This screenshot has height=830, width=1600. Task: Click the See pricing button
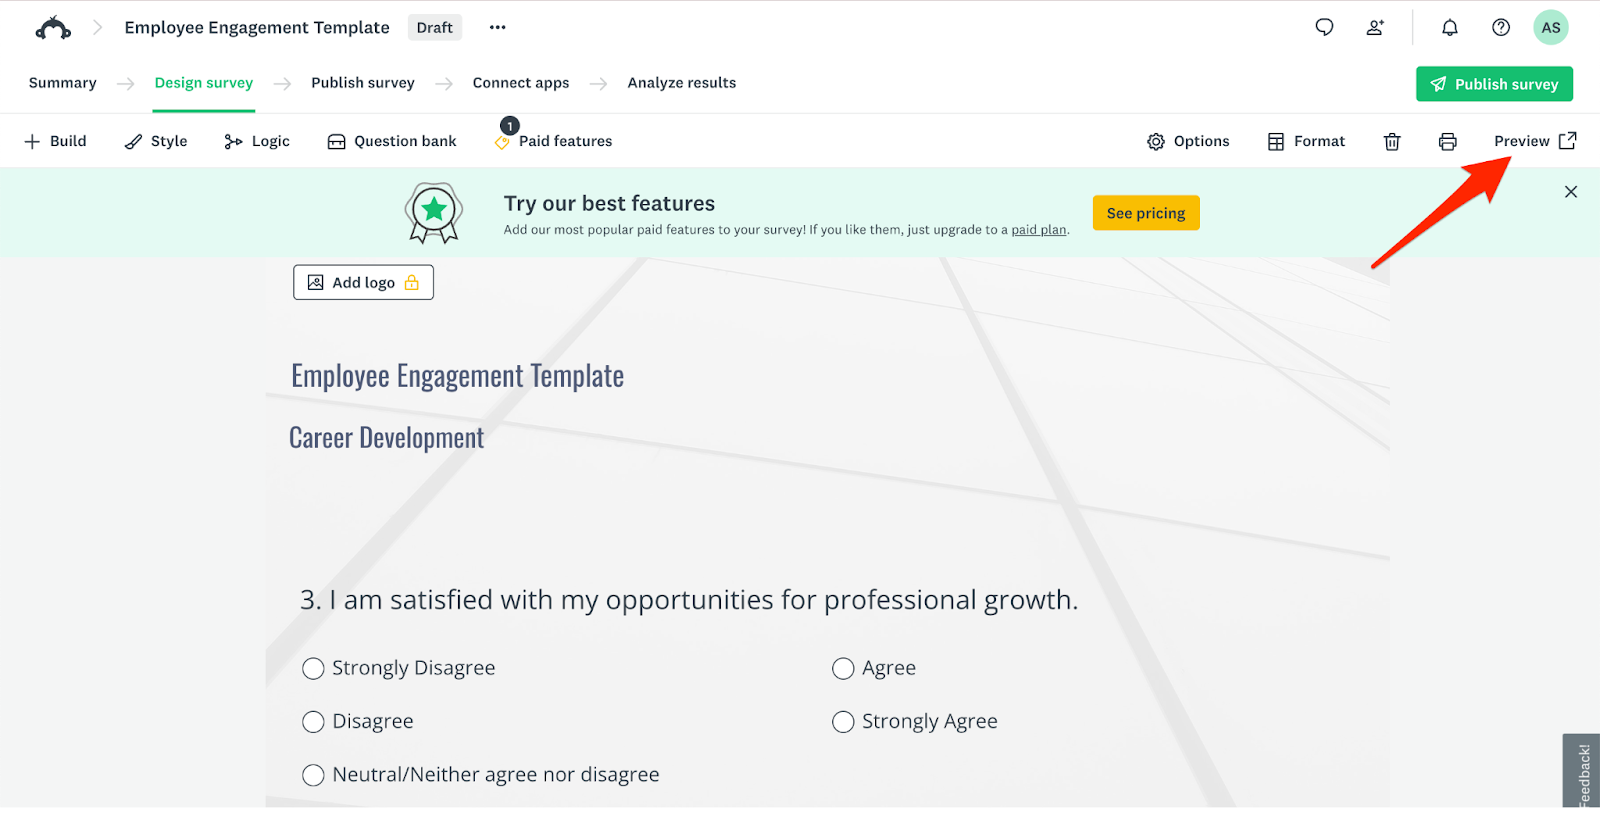(1145, 212)
